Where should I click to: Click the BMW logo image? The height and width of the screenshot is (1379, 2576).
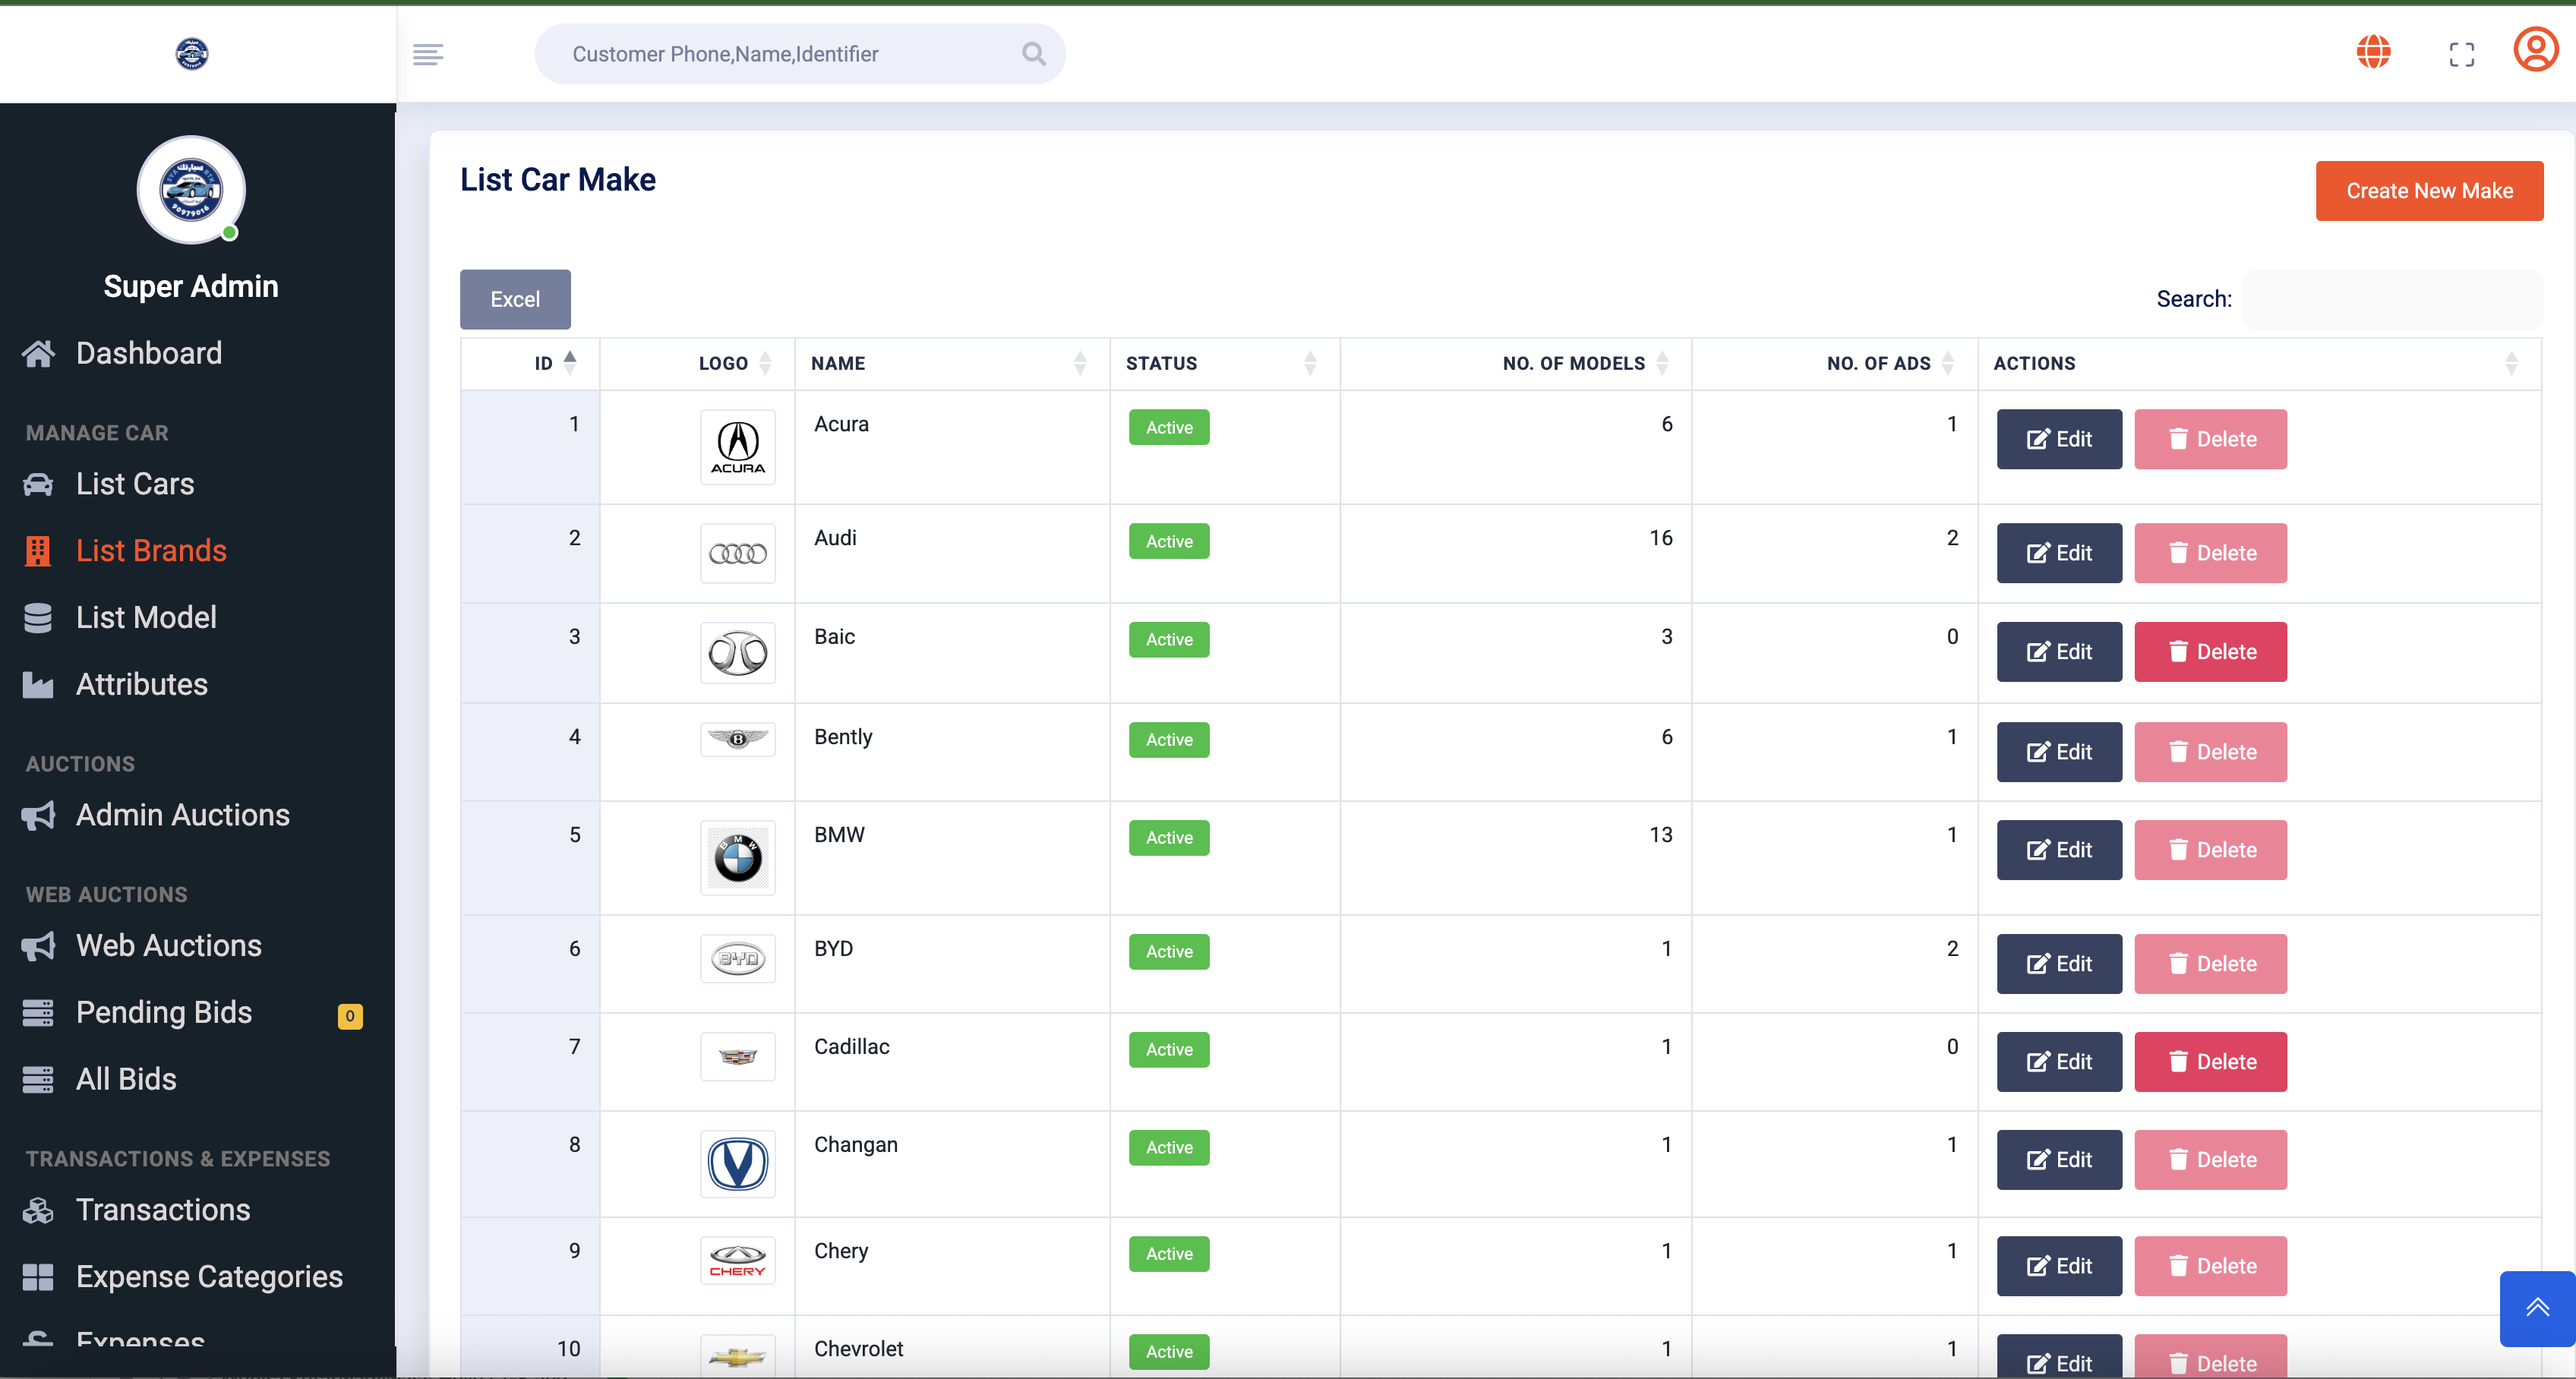738,858
